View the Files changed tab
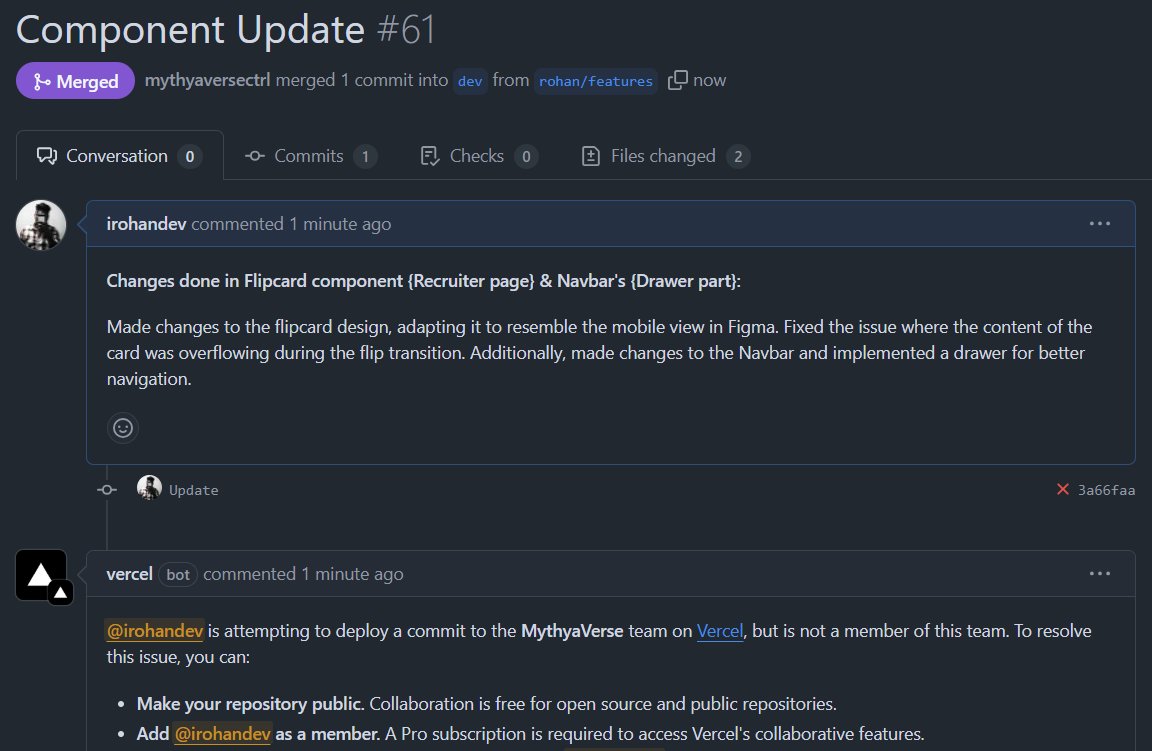 (665, 156)
